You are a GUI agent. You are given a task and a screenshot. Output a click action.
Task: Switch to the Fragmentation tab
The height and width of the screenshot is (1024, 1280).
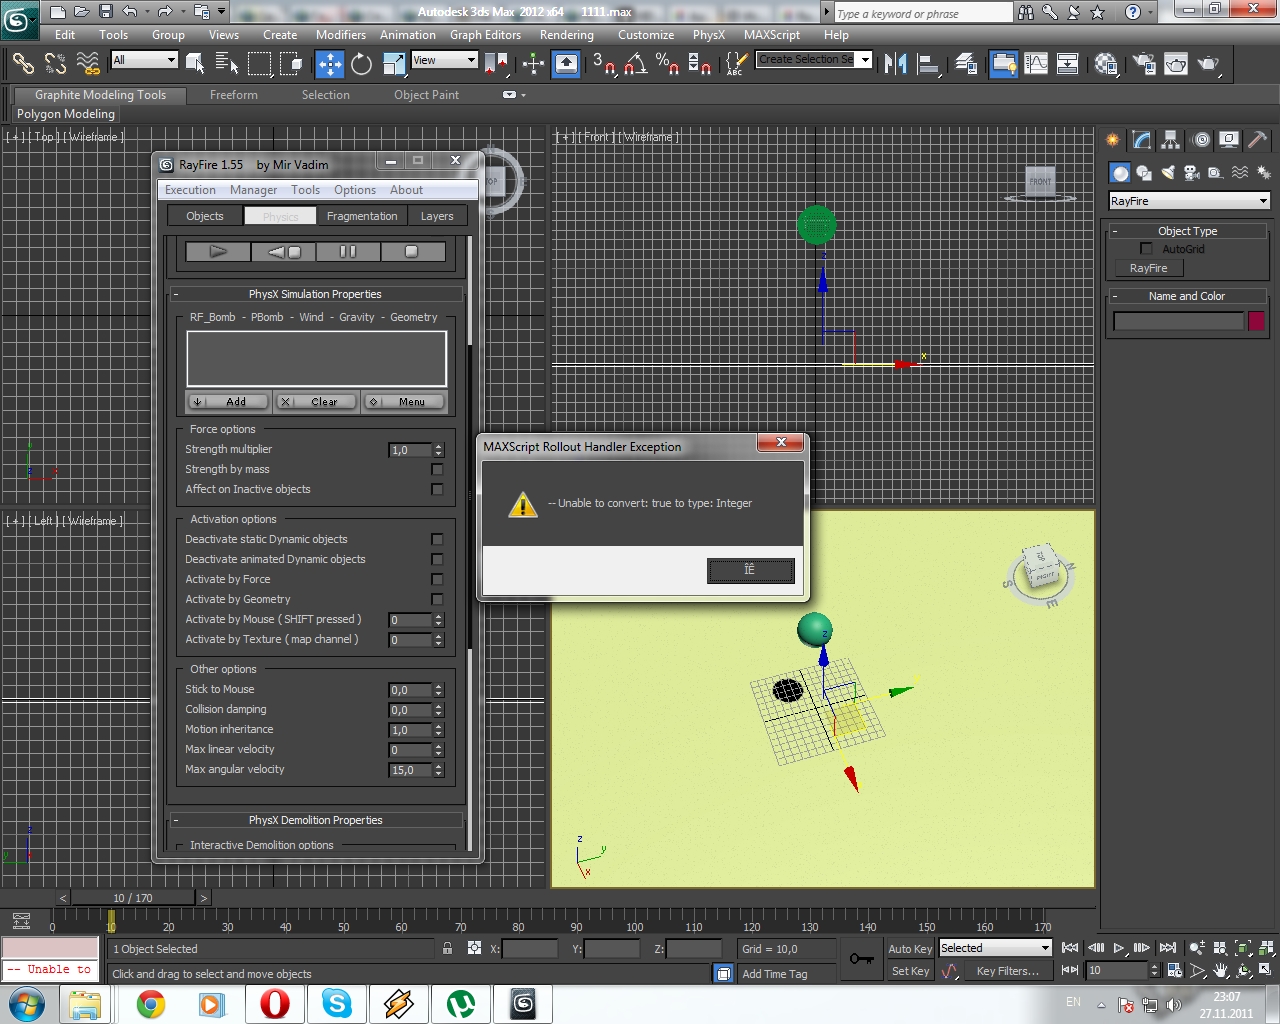[x=361, y=216]
